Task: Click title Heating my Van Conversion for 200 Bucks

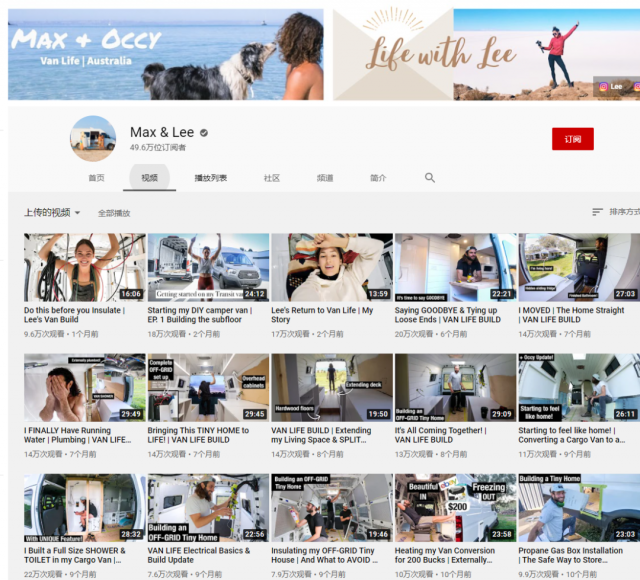Action: (444, 555)
